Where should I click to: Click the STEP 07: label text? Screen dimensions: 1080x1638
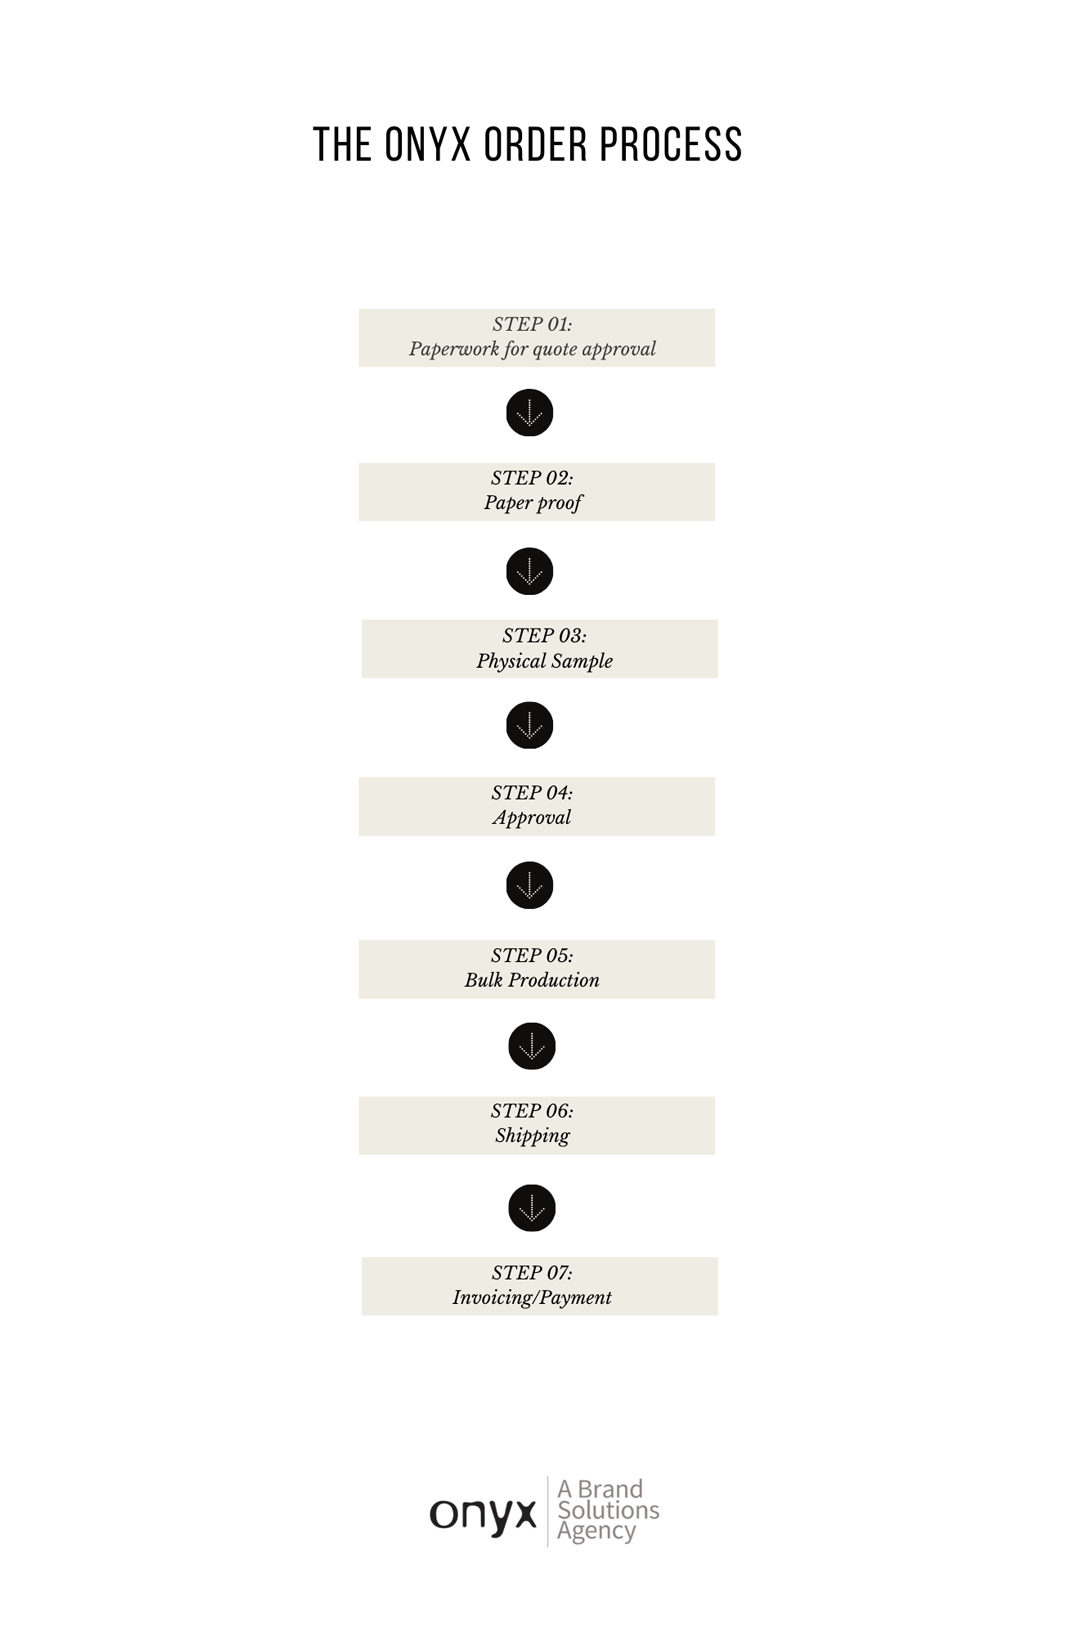(x=532, y=1273)
